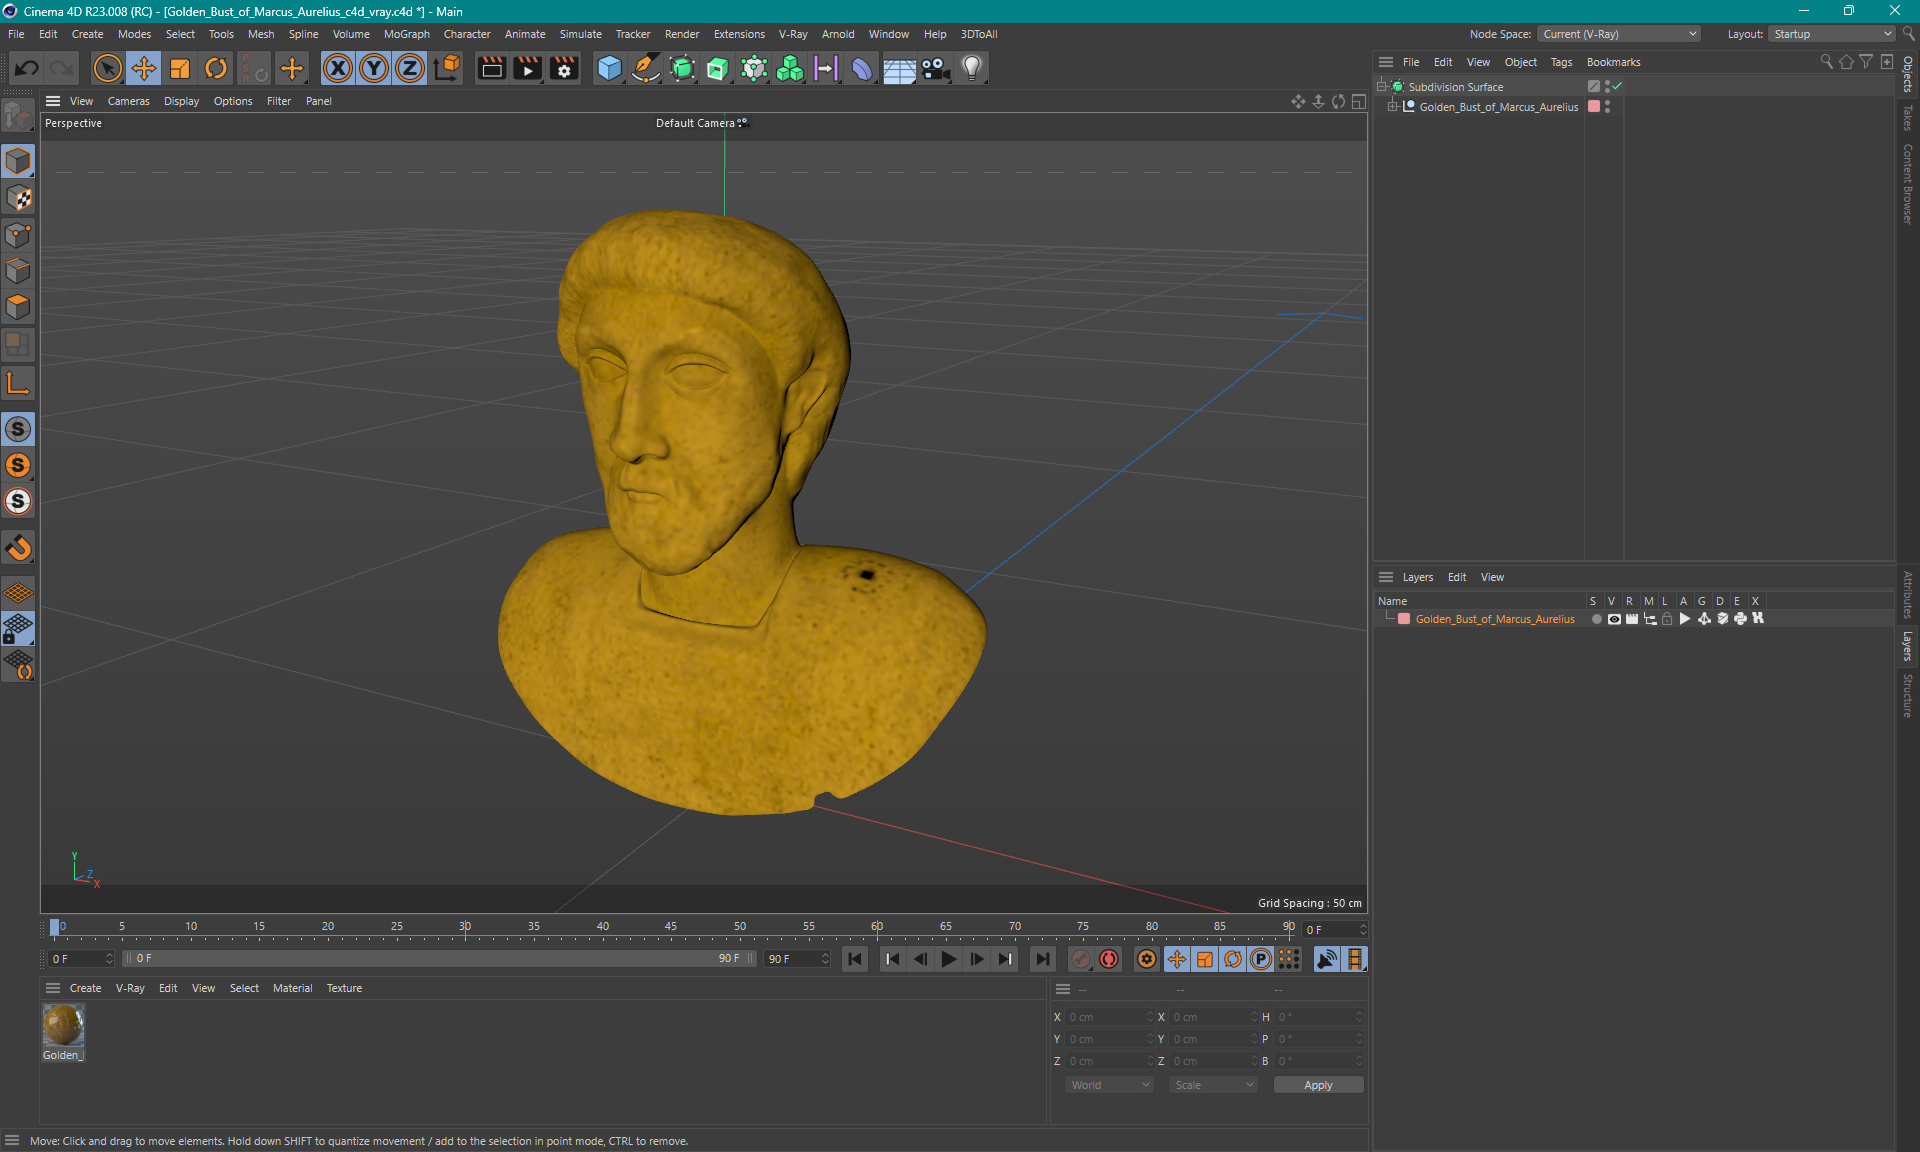This screenshot has height=1152, width=1920.
Task: Click the coordinate system icon
Action: point(447,68)
